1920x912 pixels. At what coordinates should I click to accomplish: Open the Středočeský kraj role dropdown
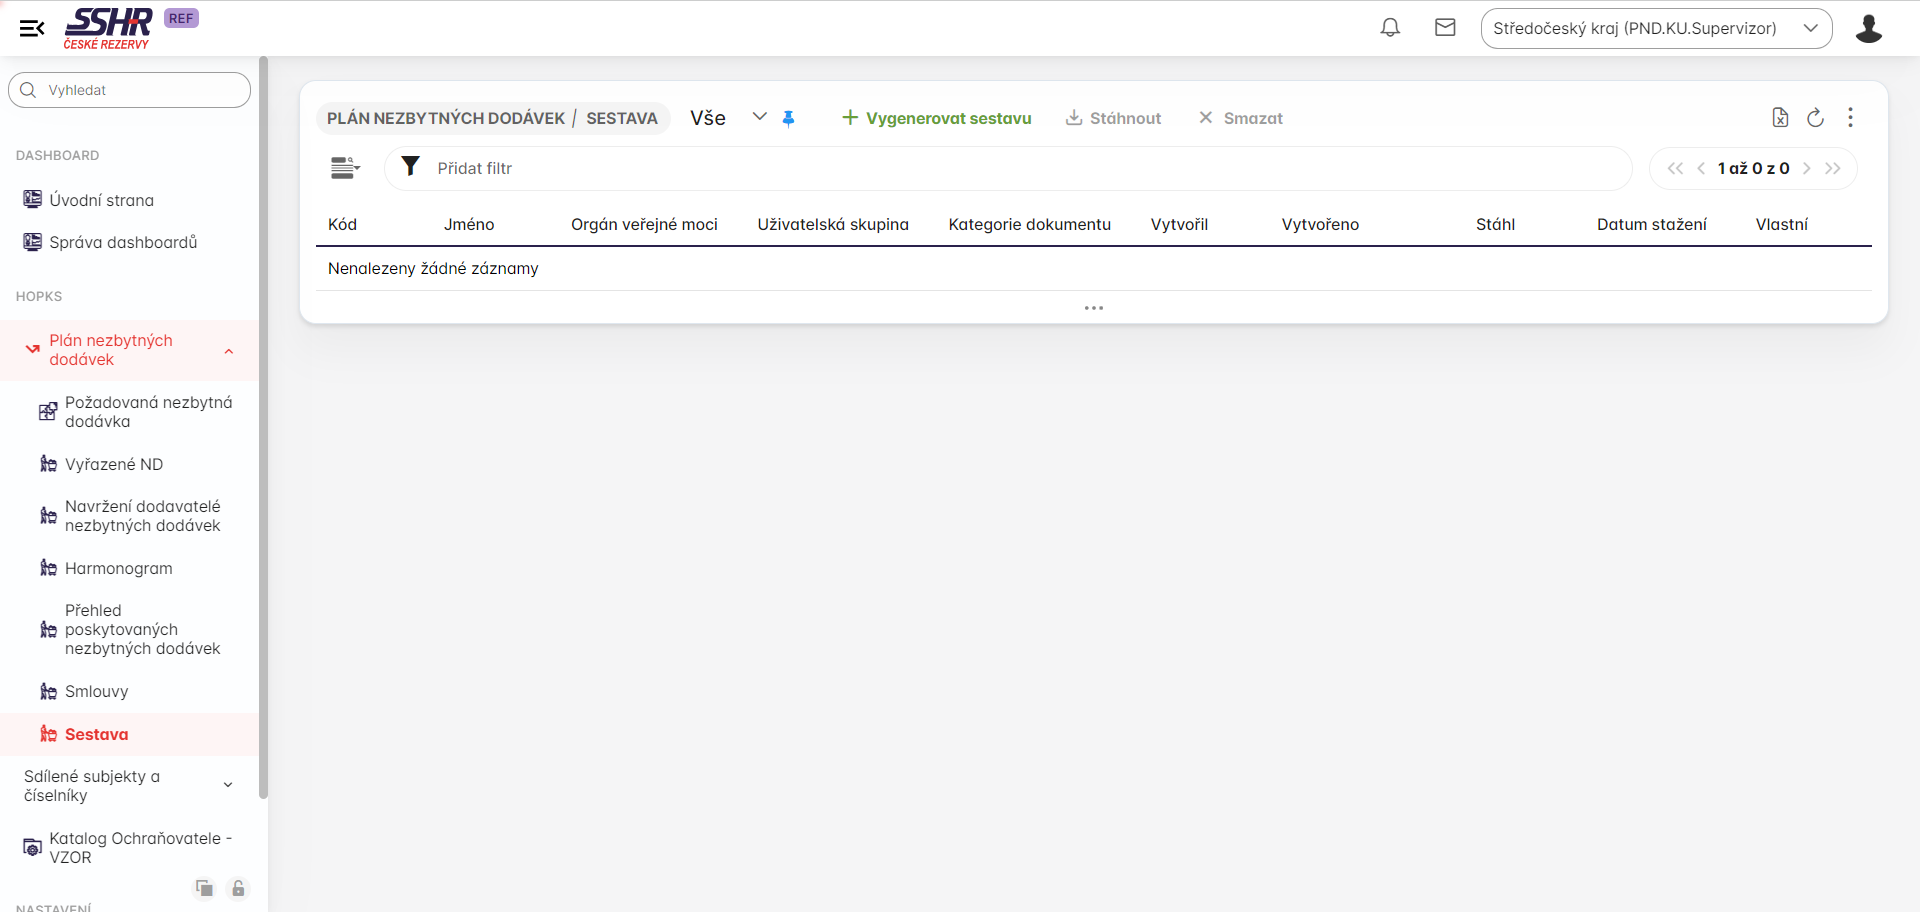point(1655,28)
